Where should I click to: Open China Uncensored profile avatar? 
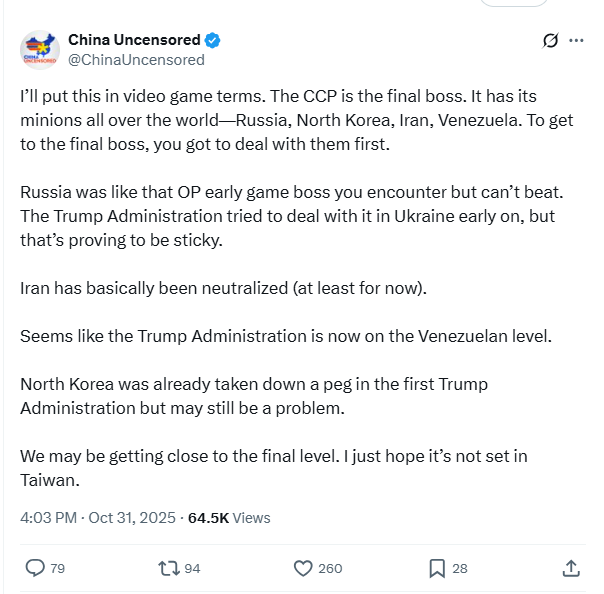39,50
